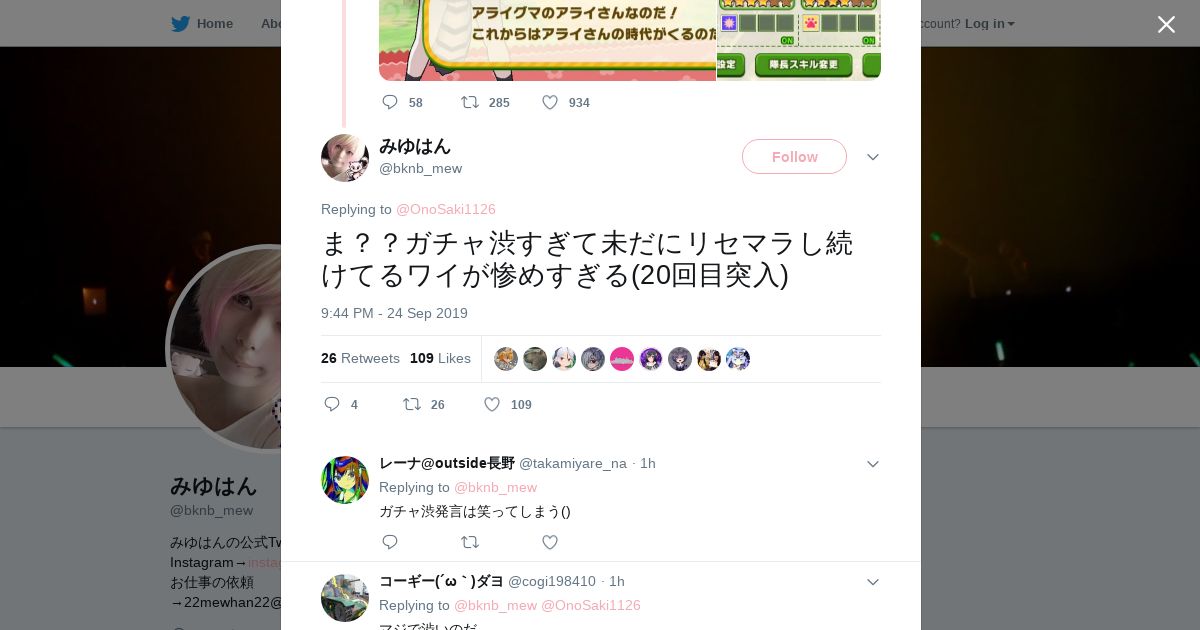This screenshot has height=630, width=1200.
Task: Reply to レーナ@outside長野's comment
Action: coord(390,542)
